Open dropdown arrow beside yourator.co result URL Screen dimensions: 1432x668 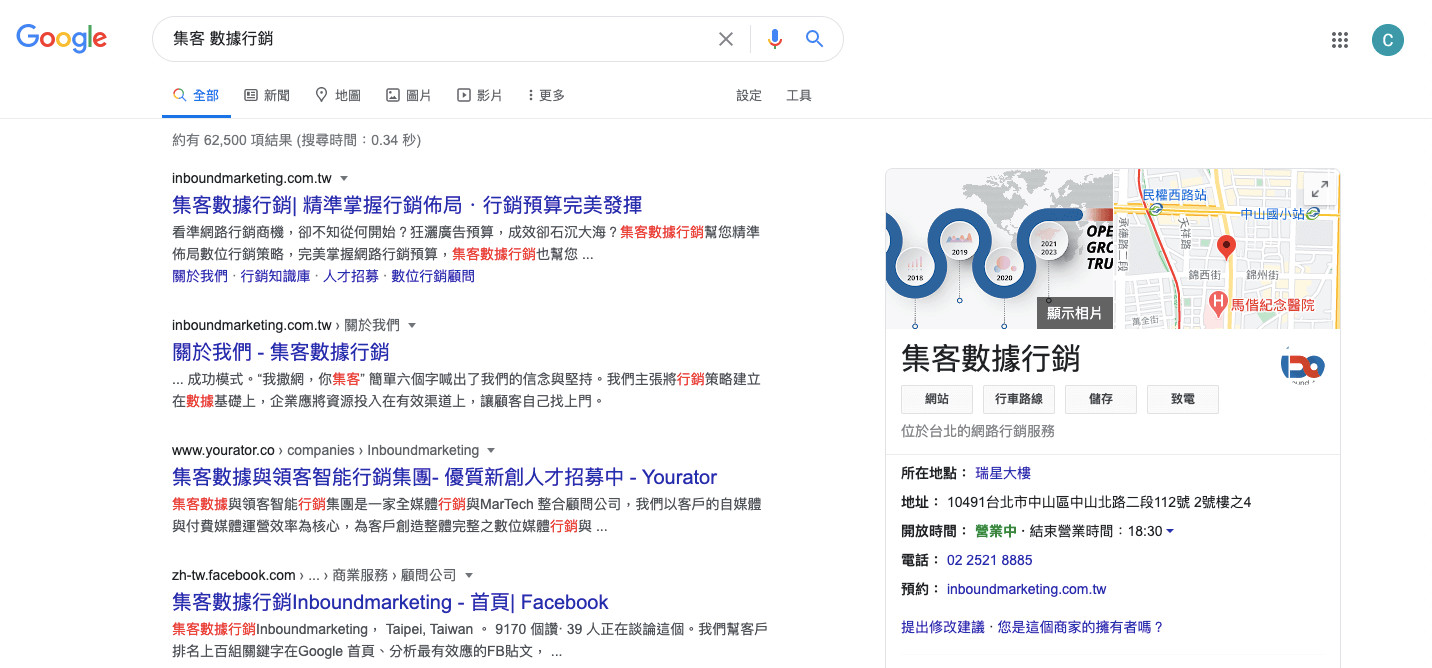pos(491,451)
